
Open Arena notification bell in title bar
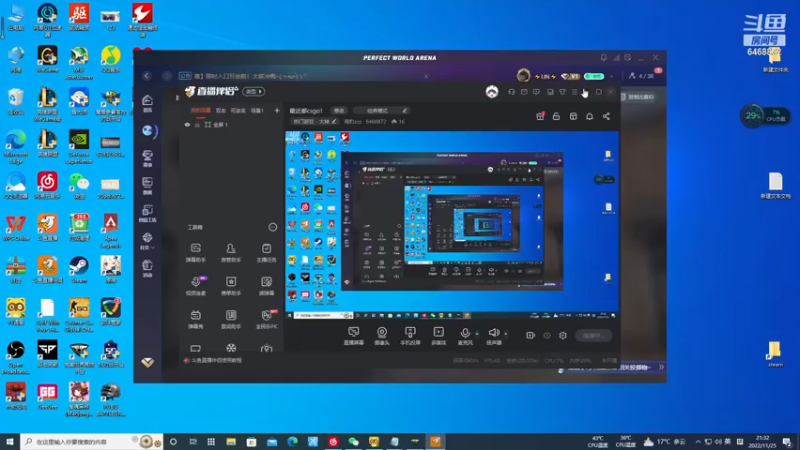pos(604,58)
